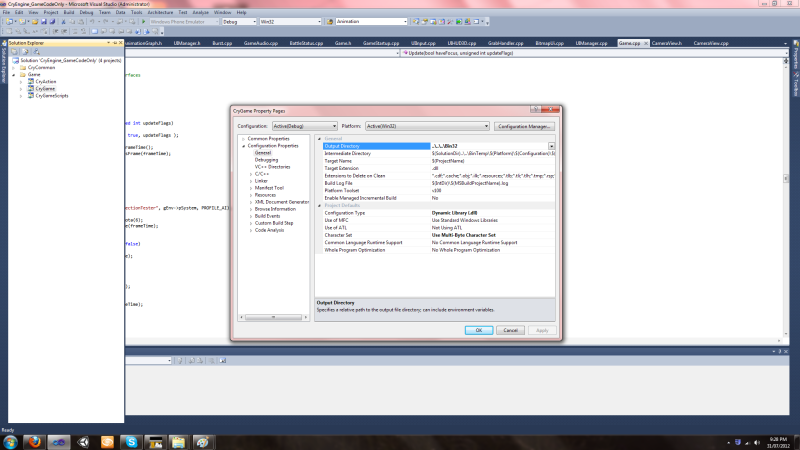Click the Comment Selection icon in second toolbar row
The width and height of the screenshot is (800, 450).
75,31
